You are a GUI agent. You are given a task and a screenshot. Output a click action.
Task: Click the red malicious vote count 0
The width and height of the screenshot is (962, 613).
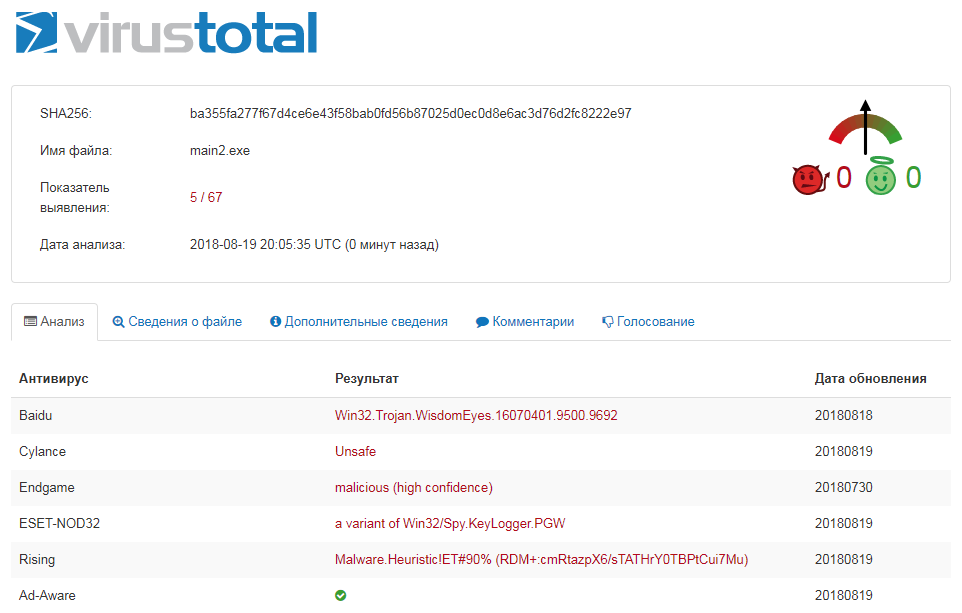pos(844,178)
